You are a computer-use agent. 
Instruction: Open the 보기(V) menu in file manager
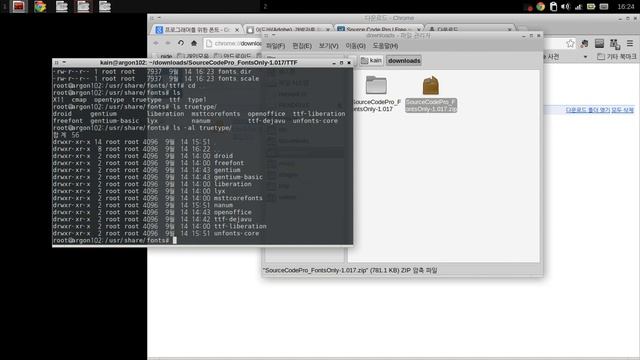pyautogui.click(x=329, y=46)
